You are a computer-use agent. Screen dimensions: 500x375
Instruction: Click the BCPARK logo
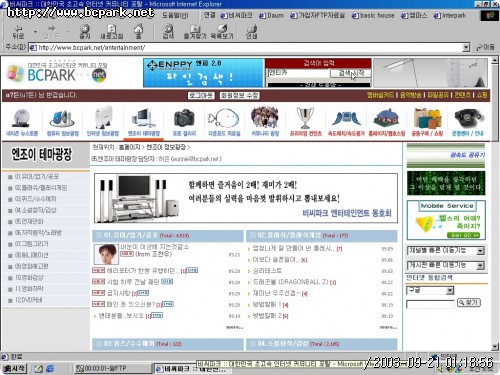(57, 73)
